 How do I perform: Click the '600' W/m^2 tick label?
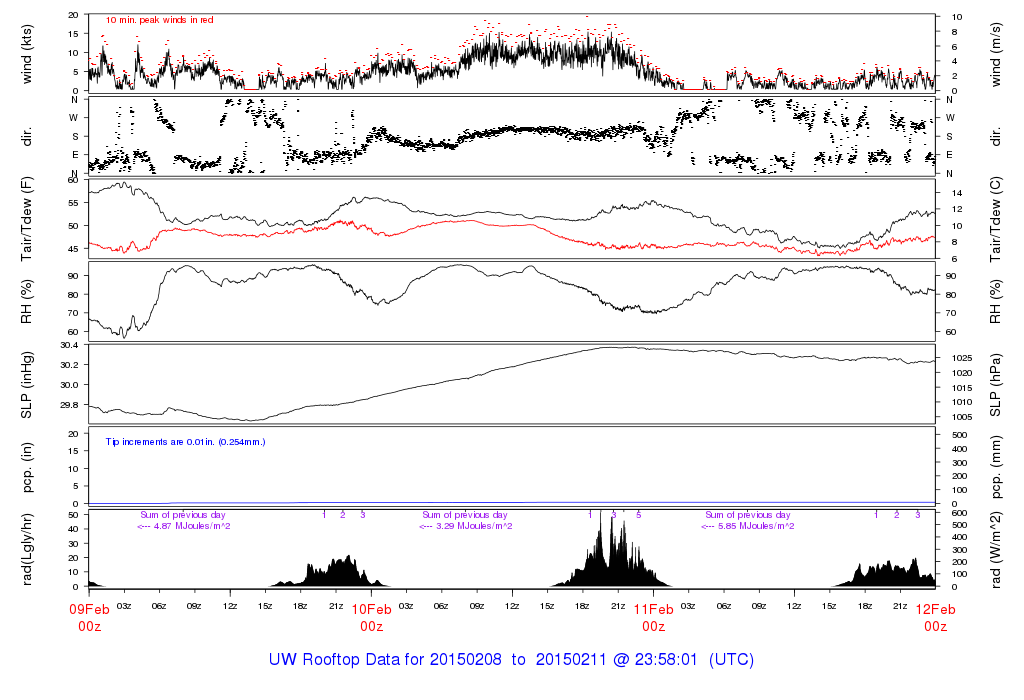(959, 514)
